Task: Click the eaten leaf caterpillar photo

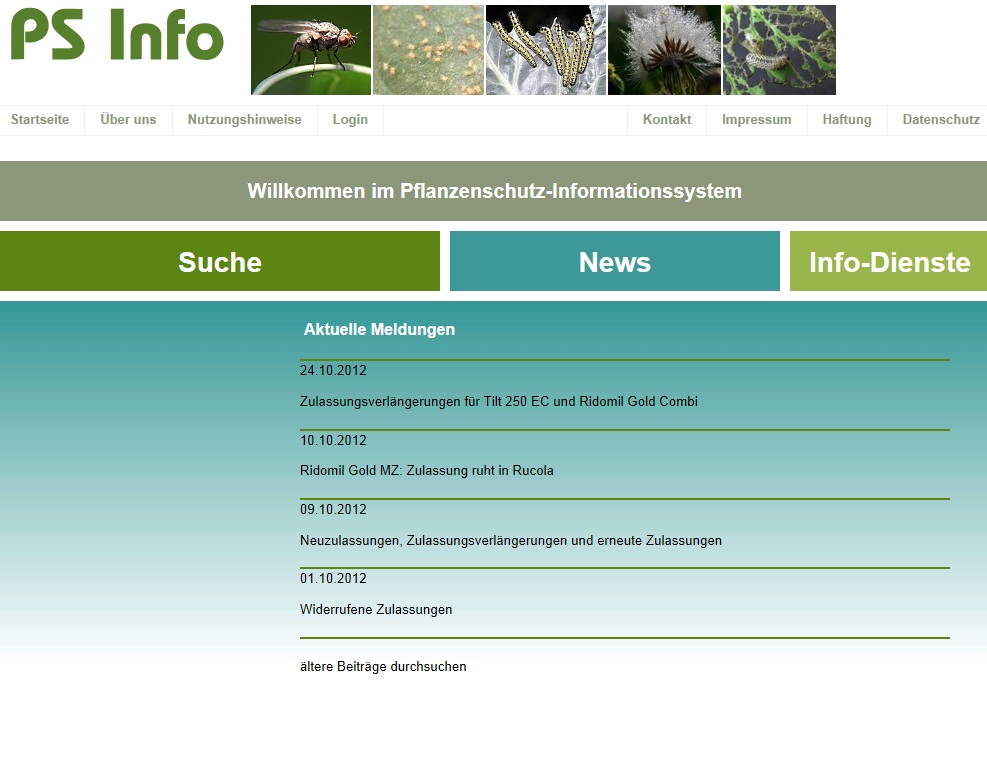Action: (x=779, y=50)
